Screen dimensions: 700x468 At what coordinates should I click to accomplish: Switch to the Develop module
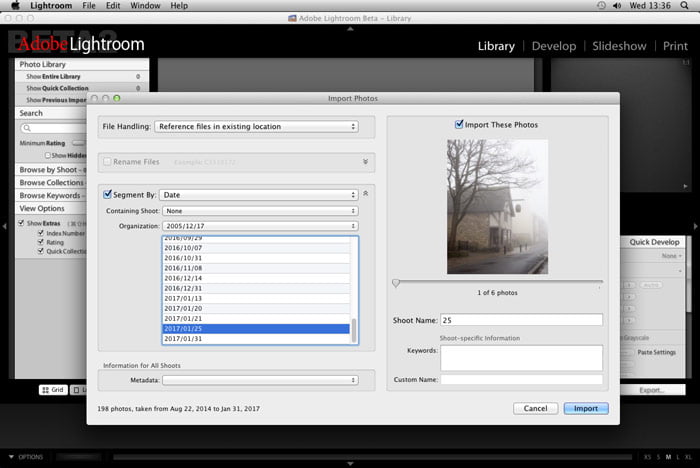point(554,46)
